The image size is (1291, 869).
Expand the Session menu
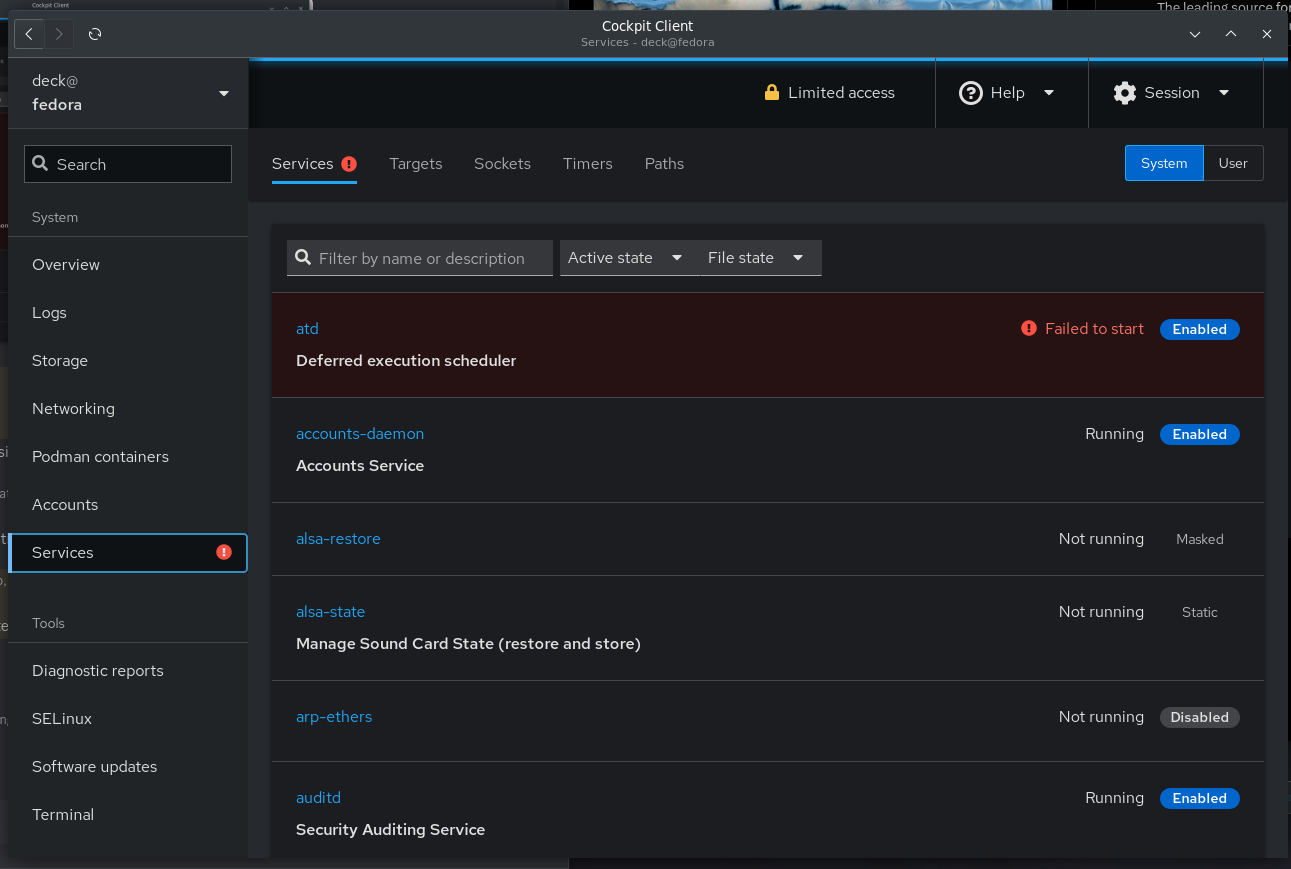pyautogui.click(x=1175, y=93)
